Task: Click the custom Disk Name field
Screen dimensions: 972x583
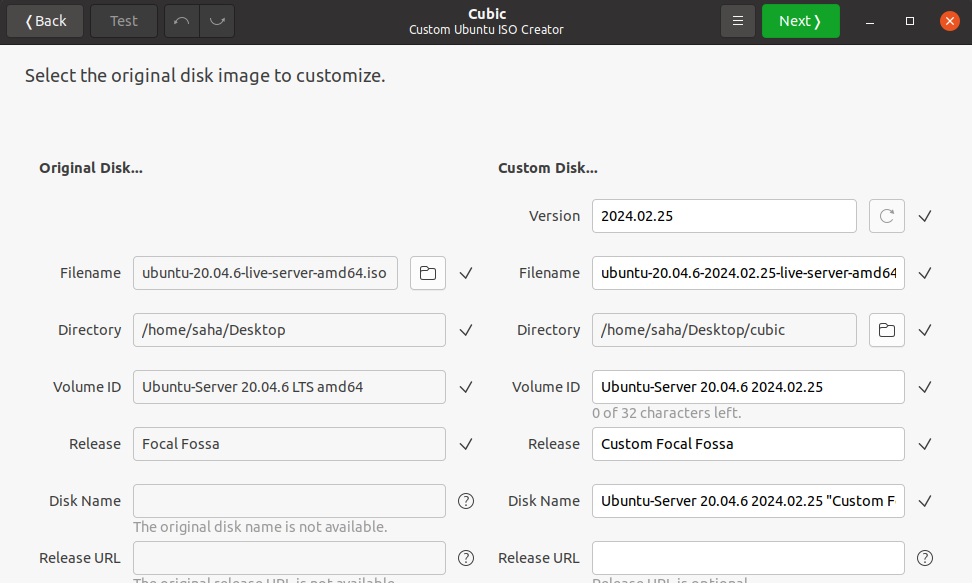Action: click(x=748, y=501)
